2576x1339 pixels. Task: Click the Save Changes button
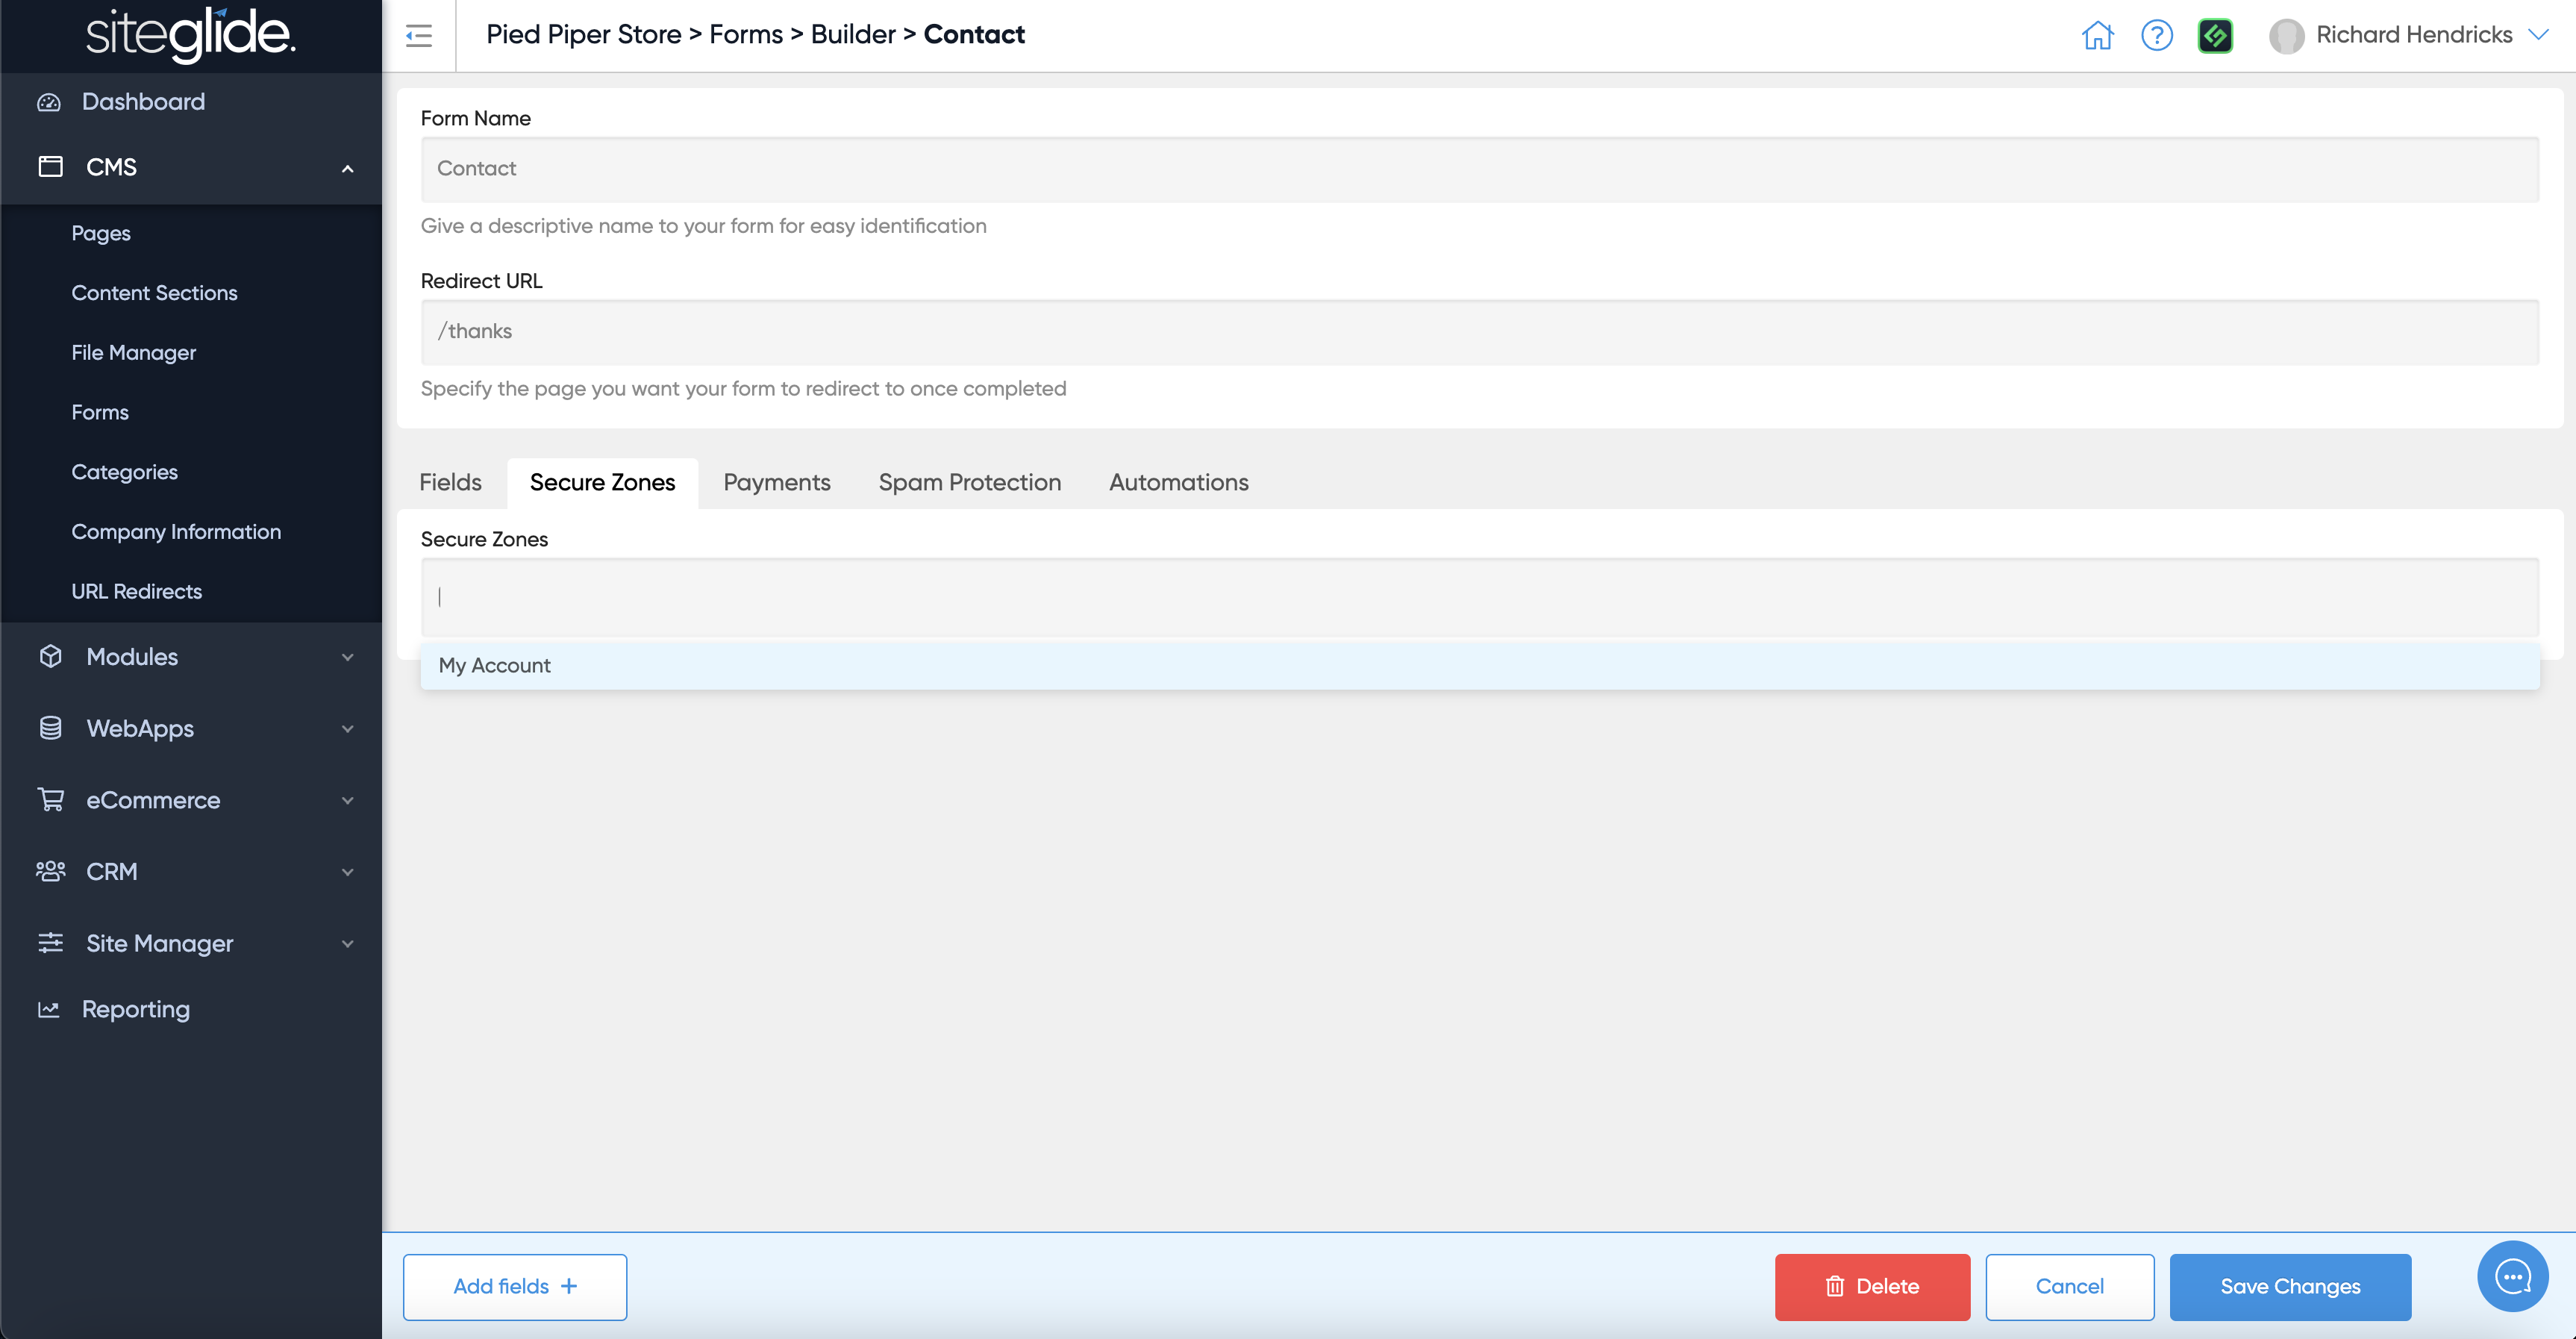(x=2290, y=1287)
